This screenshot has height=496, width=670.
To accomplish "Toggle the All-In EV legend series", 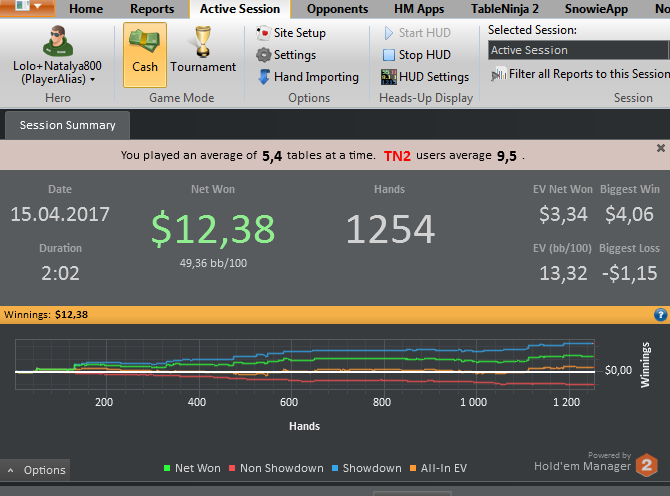I will (x=438, y=468).
